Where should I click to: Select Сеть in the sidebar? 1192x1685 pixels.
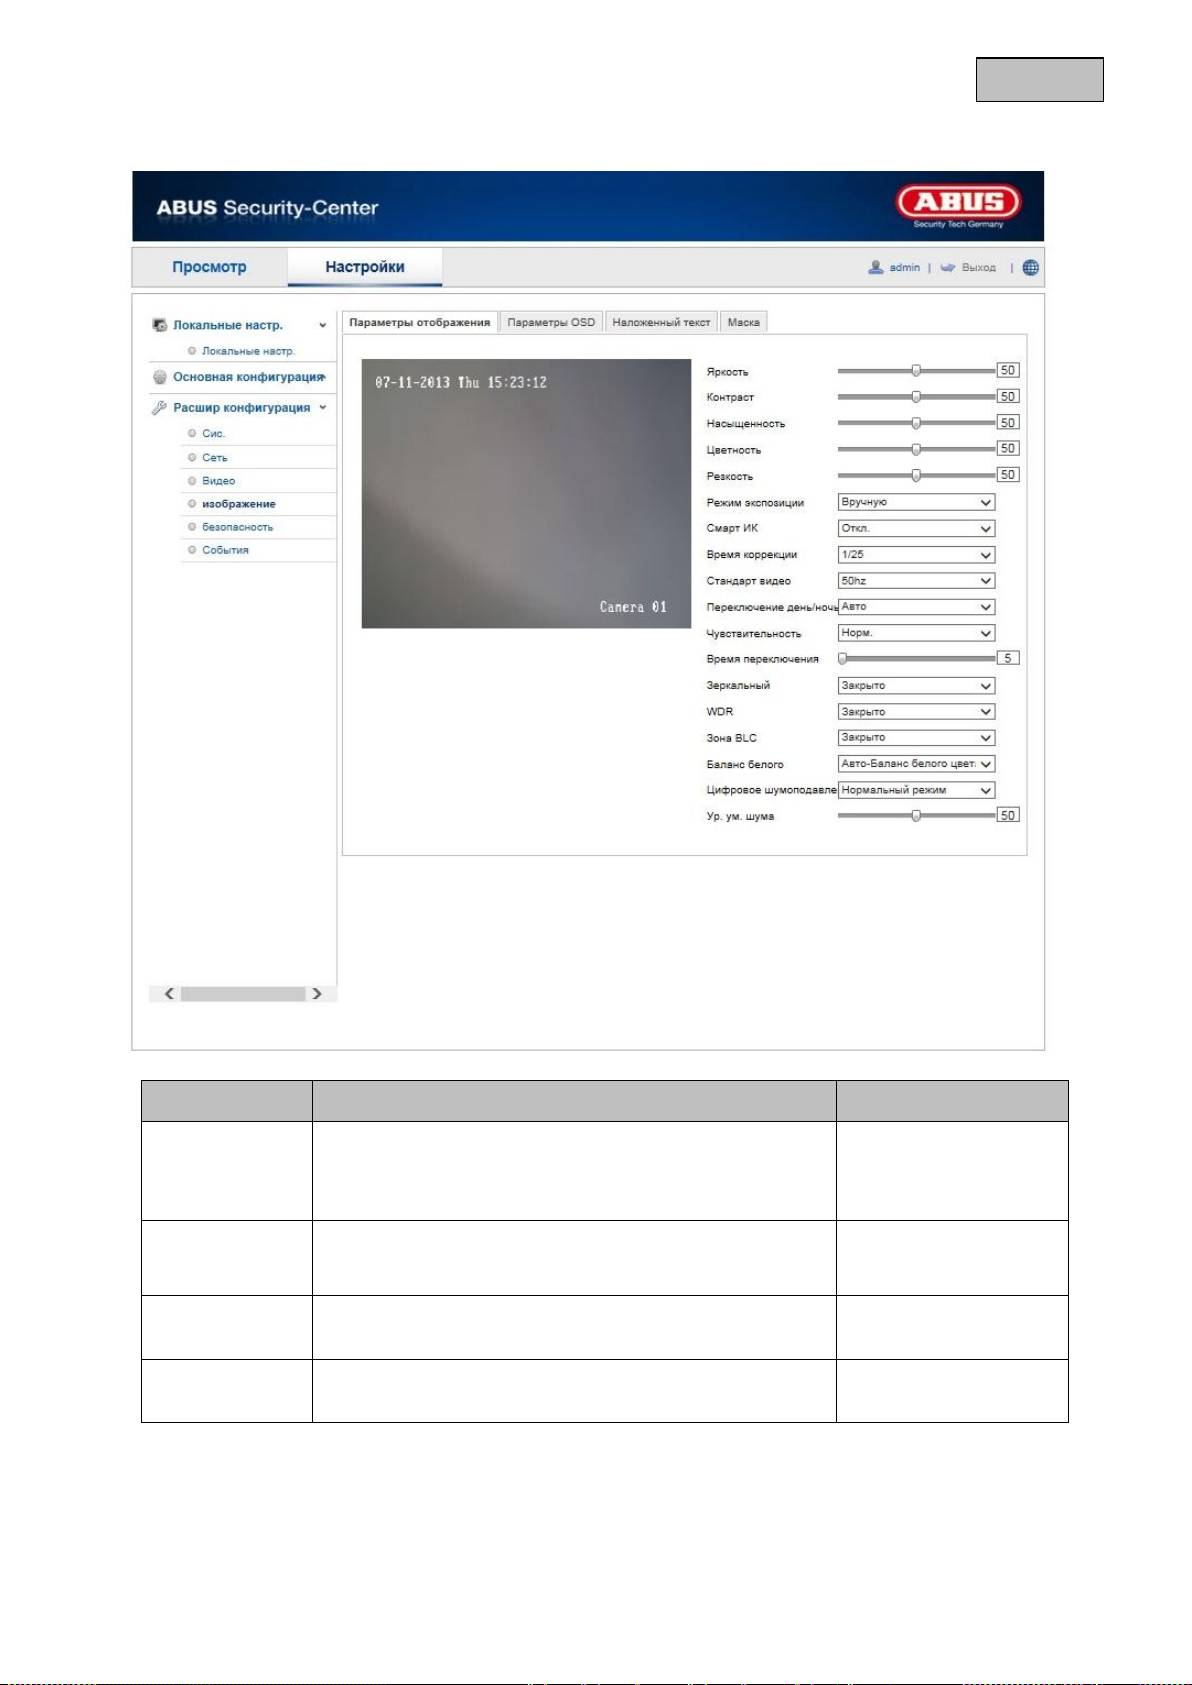pyautogui.click(x=214, y=457)
